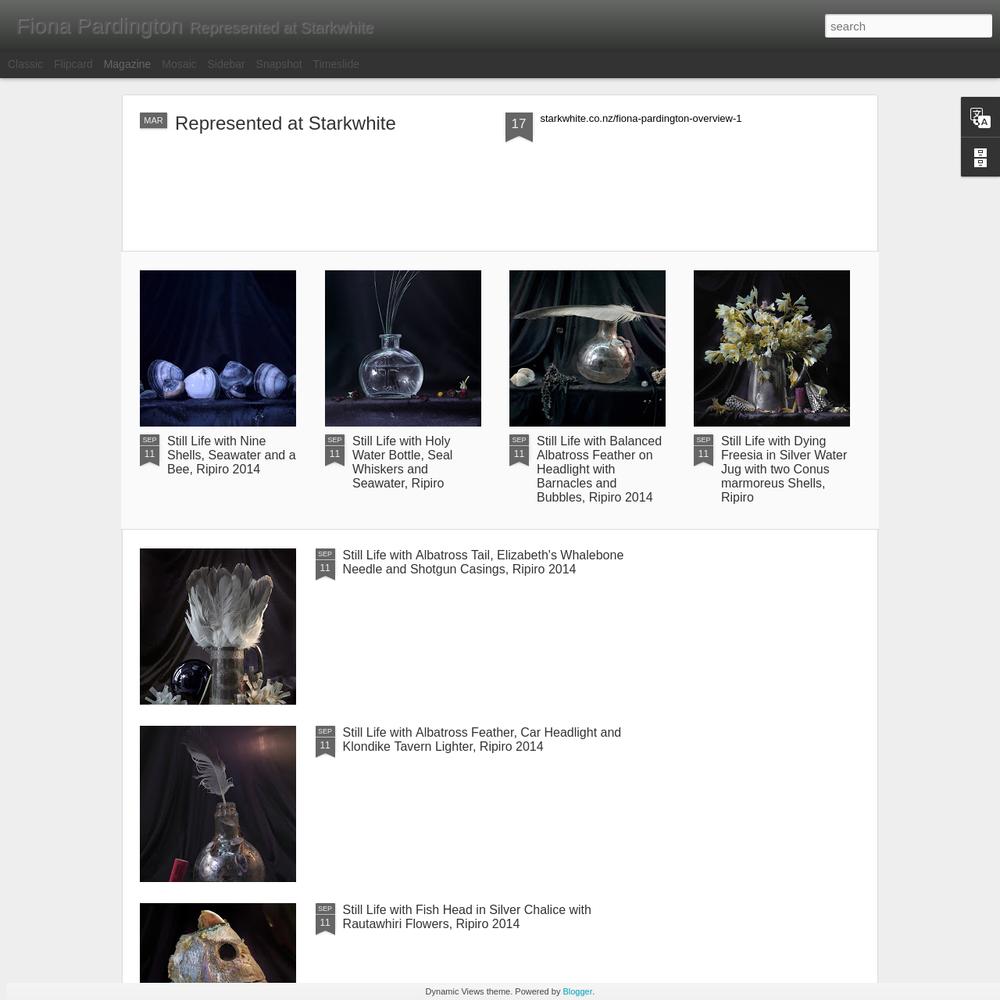Click date badge beside Nine Shells post

point(149,450)
